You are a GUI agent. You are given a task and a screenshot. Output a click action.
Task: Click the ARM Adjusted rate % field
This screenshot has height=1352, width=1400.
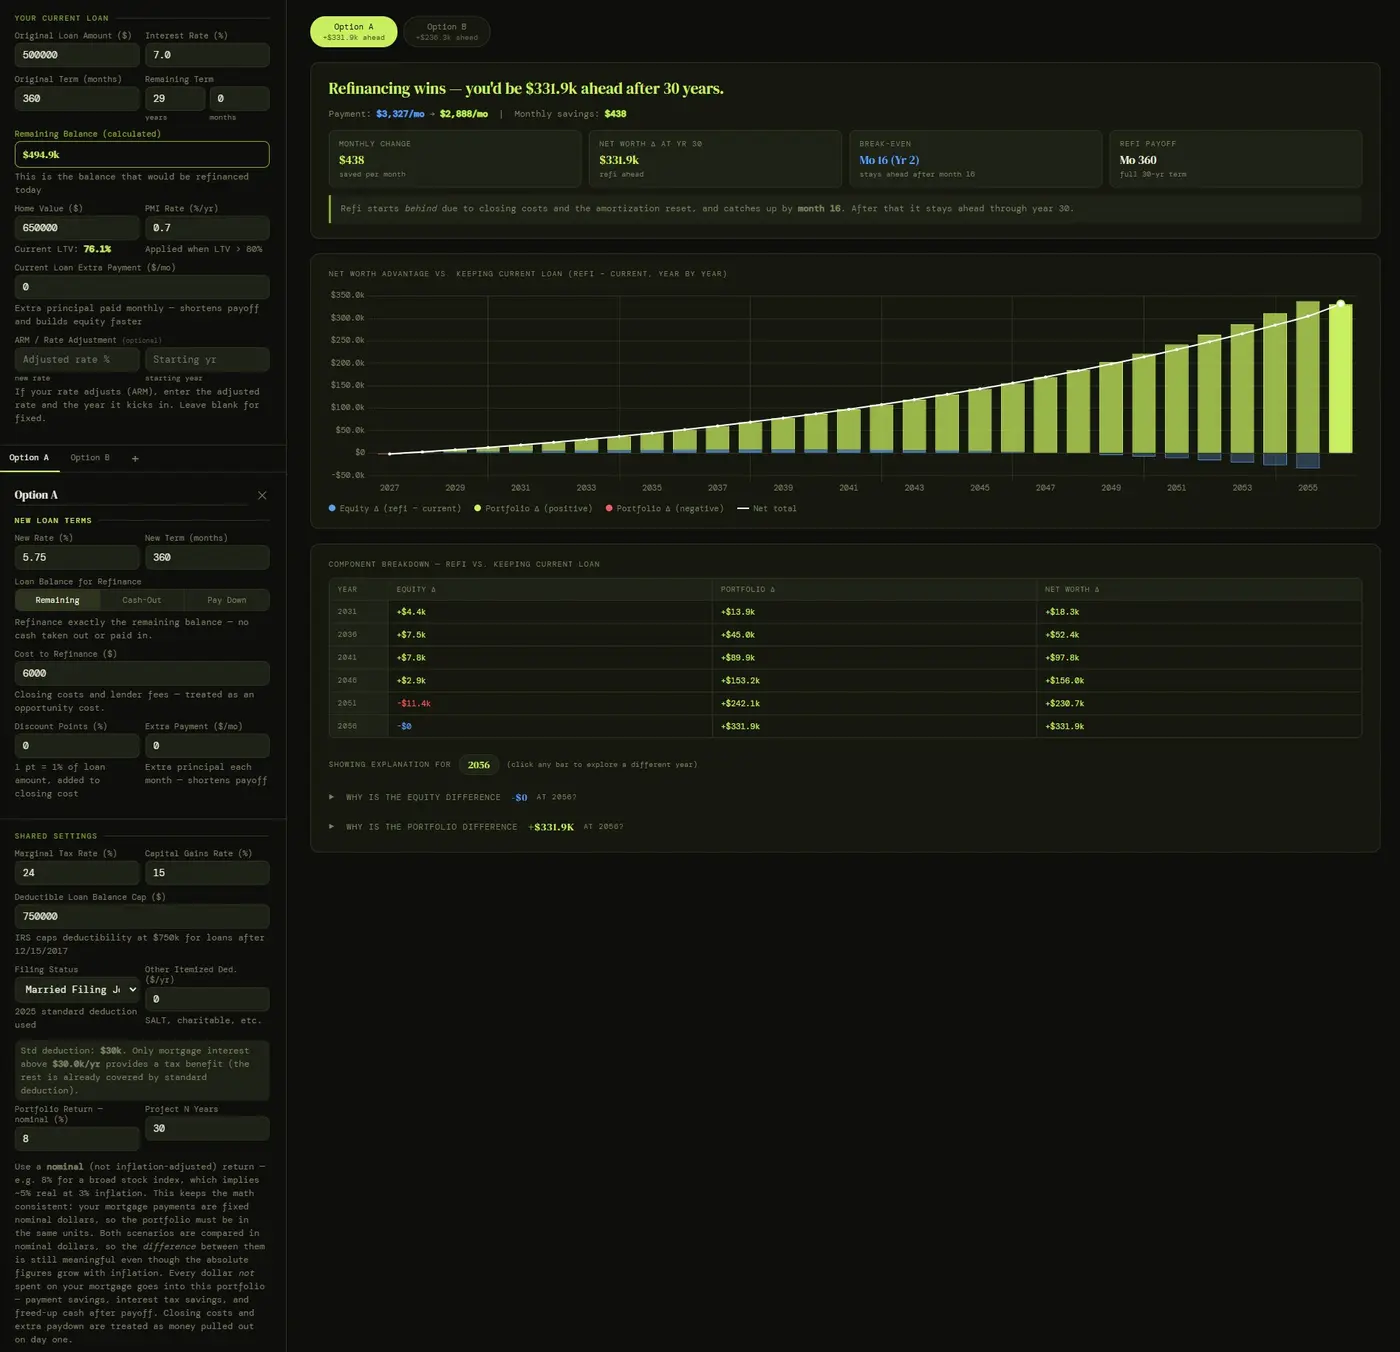tap(76, 360)
